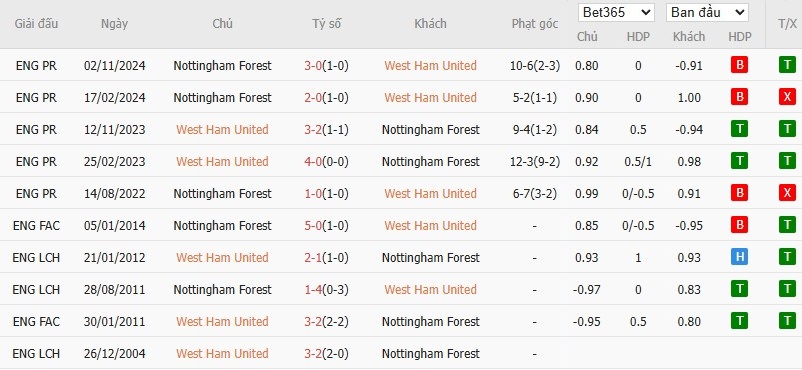The height and width of the screenshot is (370, 802).
Task: Click red X badge for 14/08/2022 match
Action: tap(787, 193)
